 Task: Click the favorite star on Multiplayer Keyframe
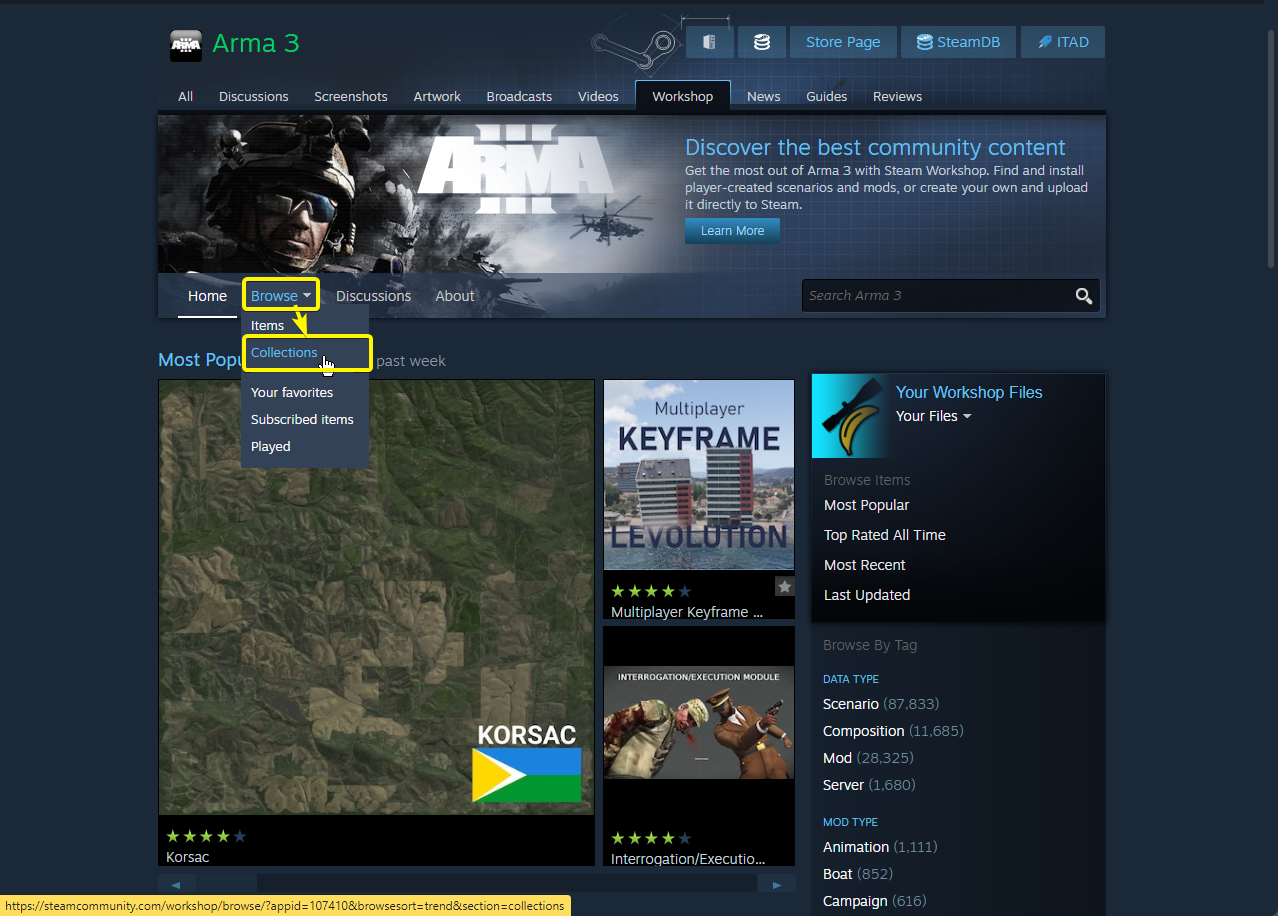coord(785,586)
